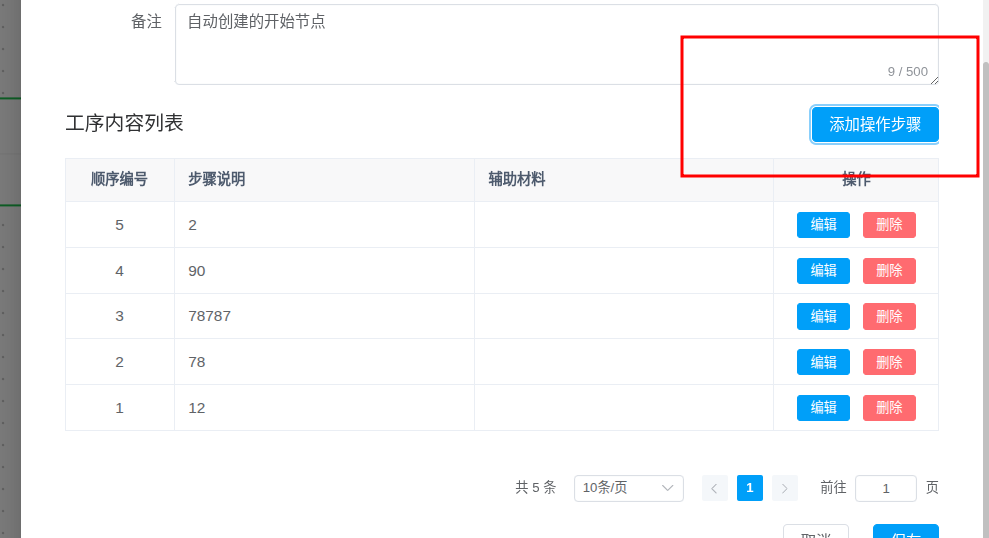Screen dimensions: 989x538
Task: Delete the row with sequence number 2
Action: click(889, 362)
